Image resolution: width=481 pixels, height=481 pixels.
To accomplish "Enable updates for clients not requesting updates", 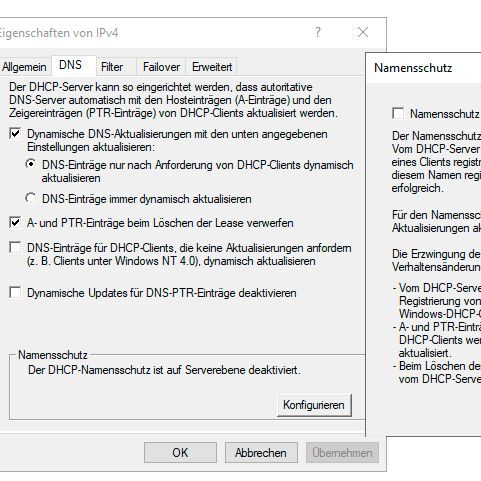I will (15, 248).
